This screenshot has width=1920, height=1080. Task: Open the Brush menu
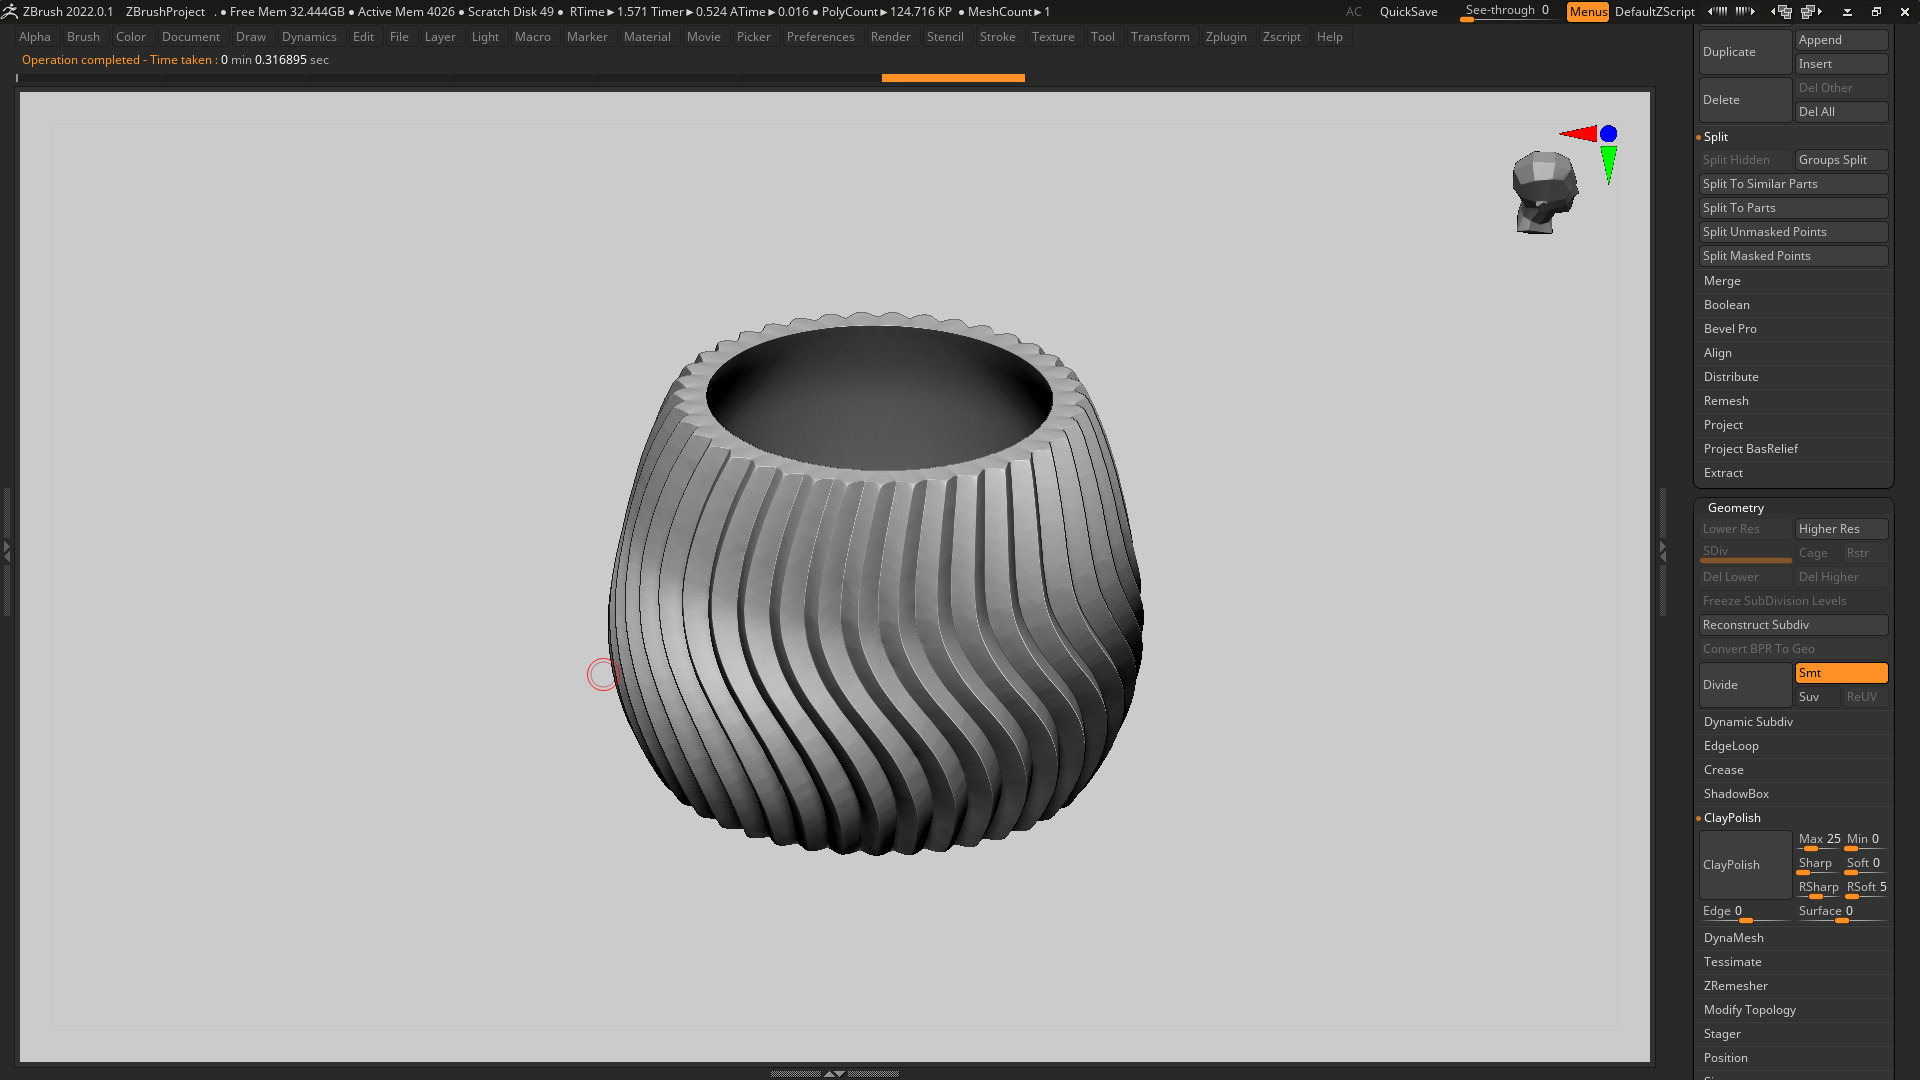click(x=83, y=37)
